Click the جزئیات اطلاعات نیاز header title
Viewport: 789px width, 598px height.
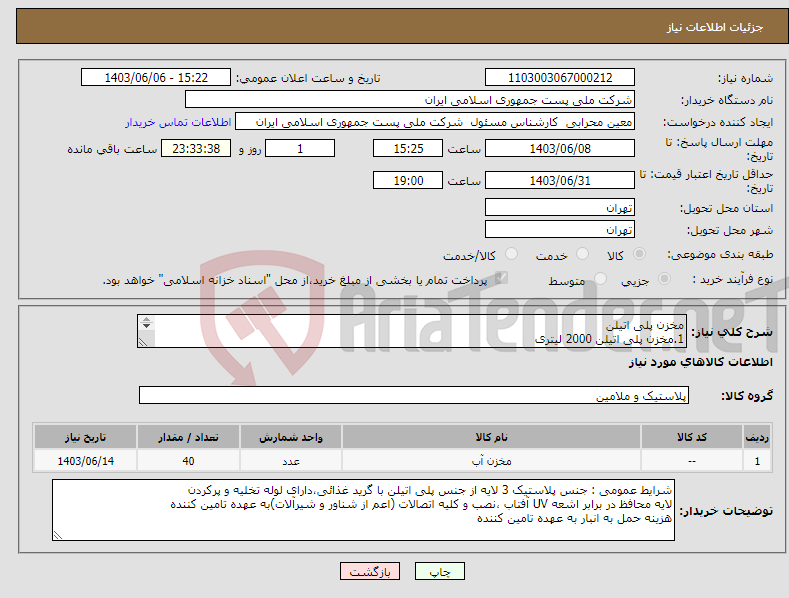pos(715,27)
